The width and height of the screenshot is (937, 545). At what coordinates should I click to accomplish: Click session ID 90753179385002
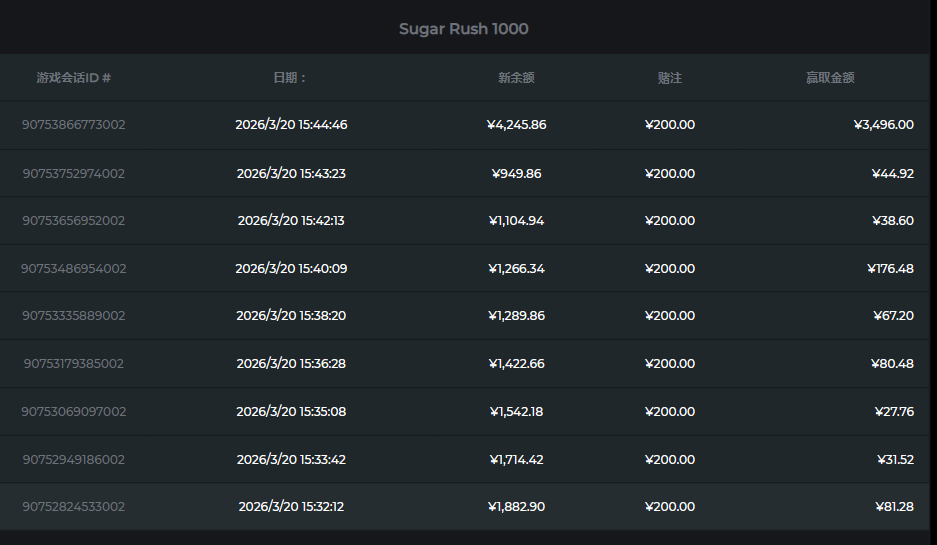coord(73,363)
